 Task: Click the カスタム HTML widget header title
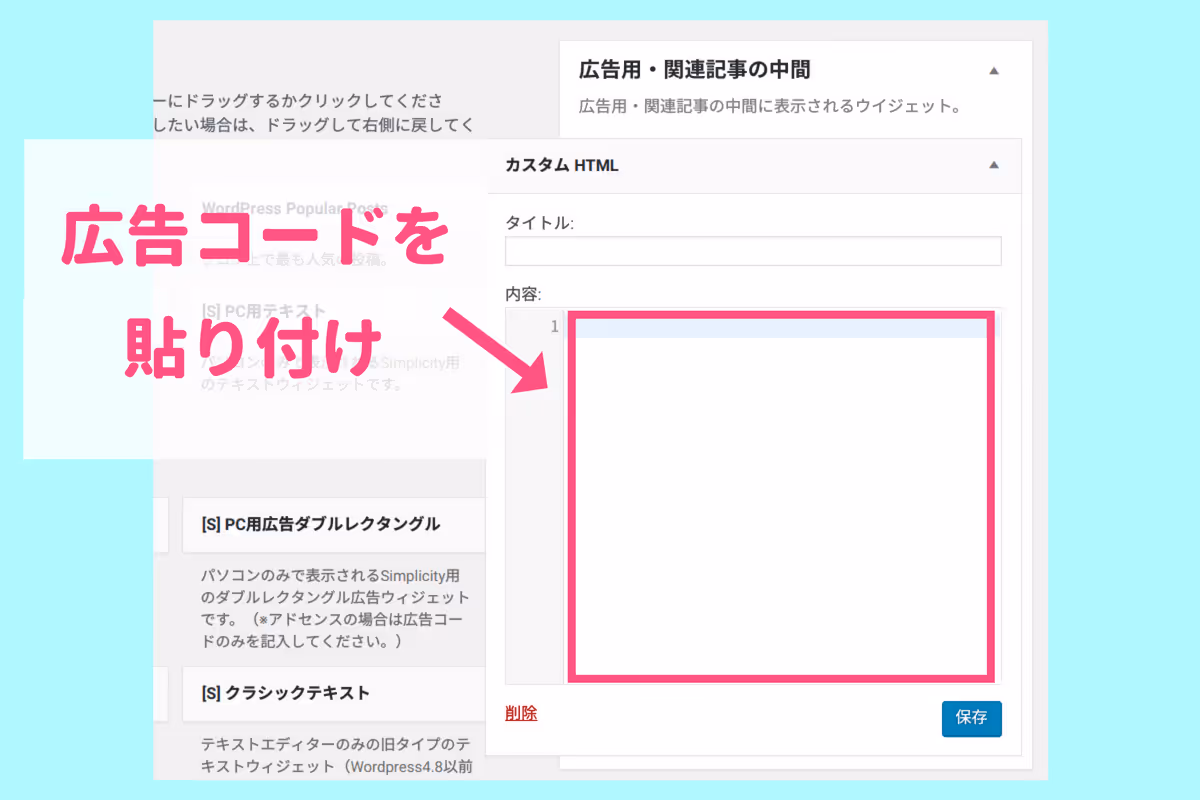coord(562,166)
